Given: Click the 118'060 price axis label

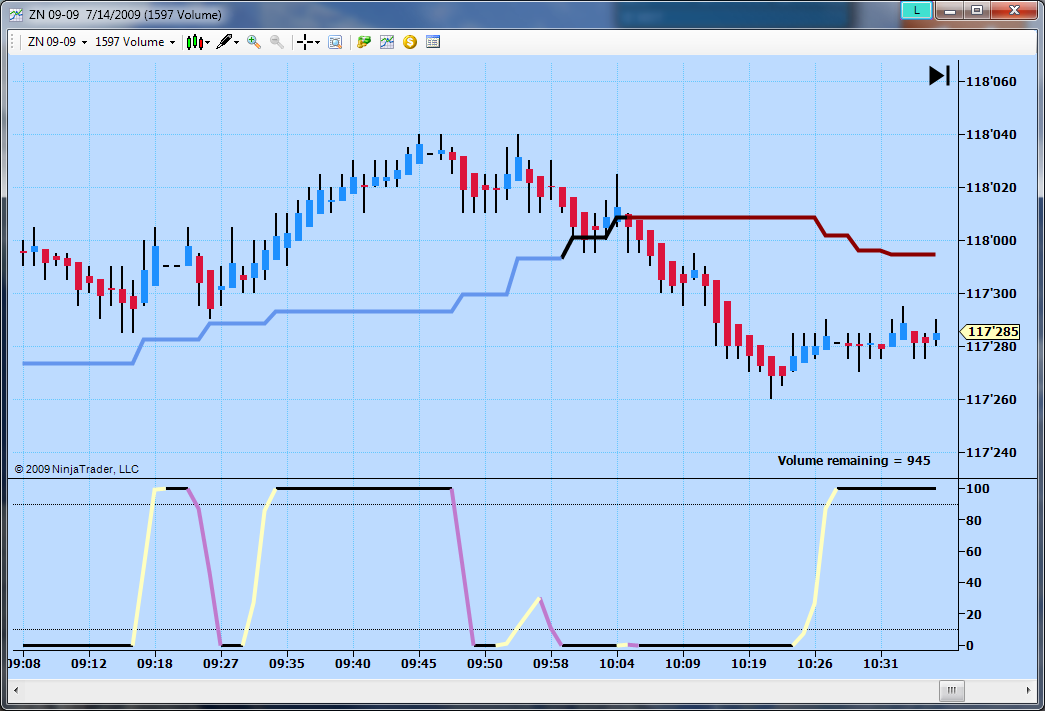Looking at the screenshot, I should 992,81.
